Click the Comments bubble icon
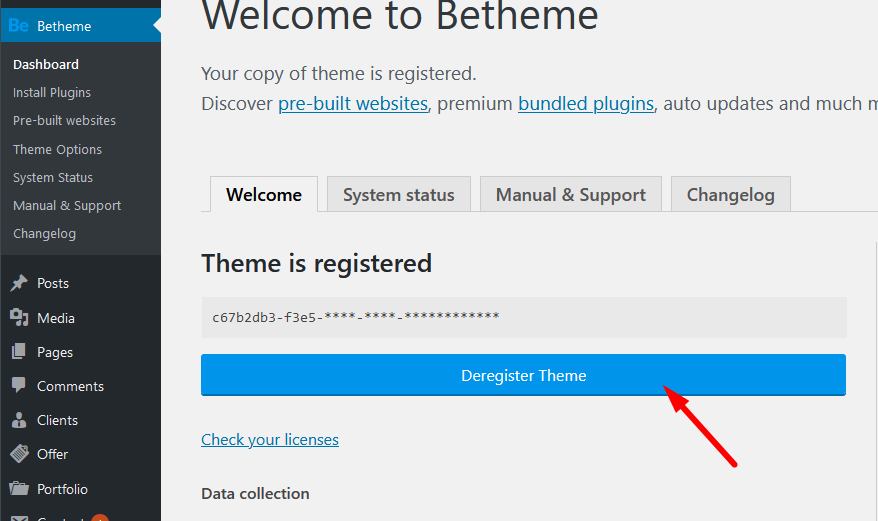Viewport: 878px width, 521px height. [19, 386]
